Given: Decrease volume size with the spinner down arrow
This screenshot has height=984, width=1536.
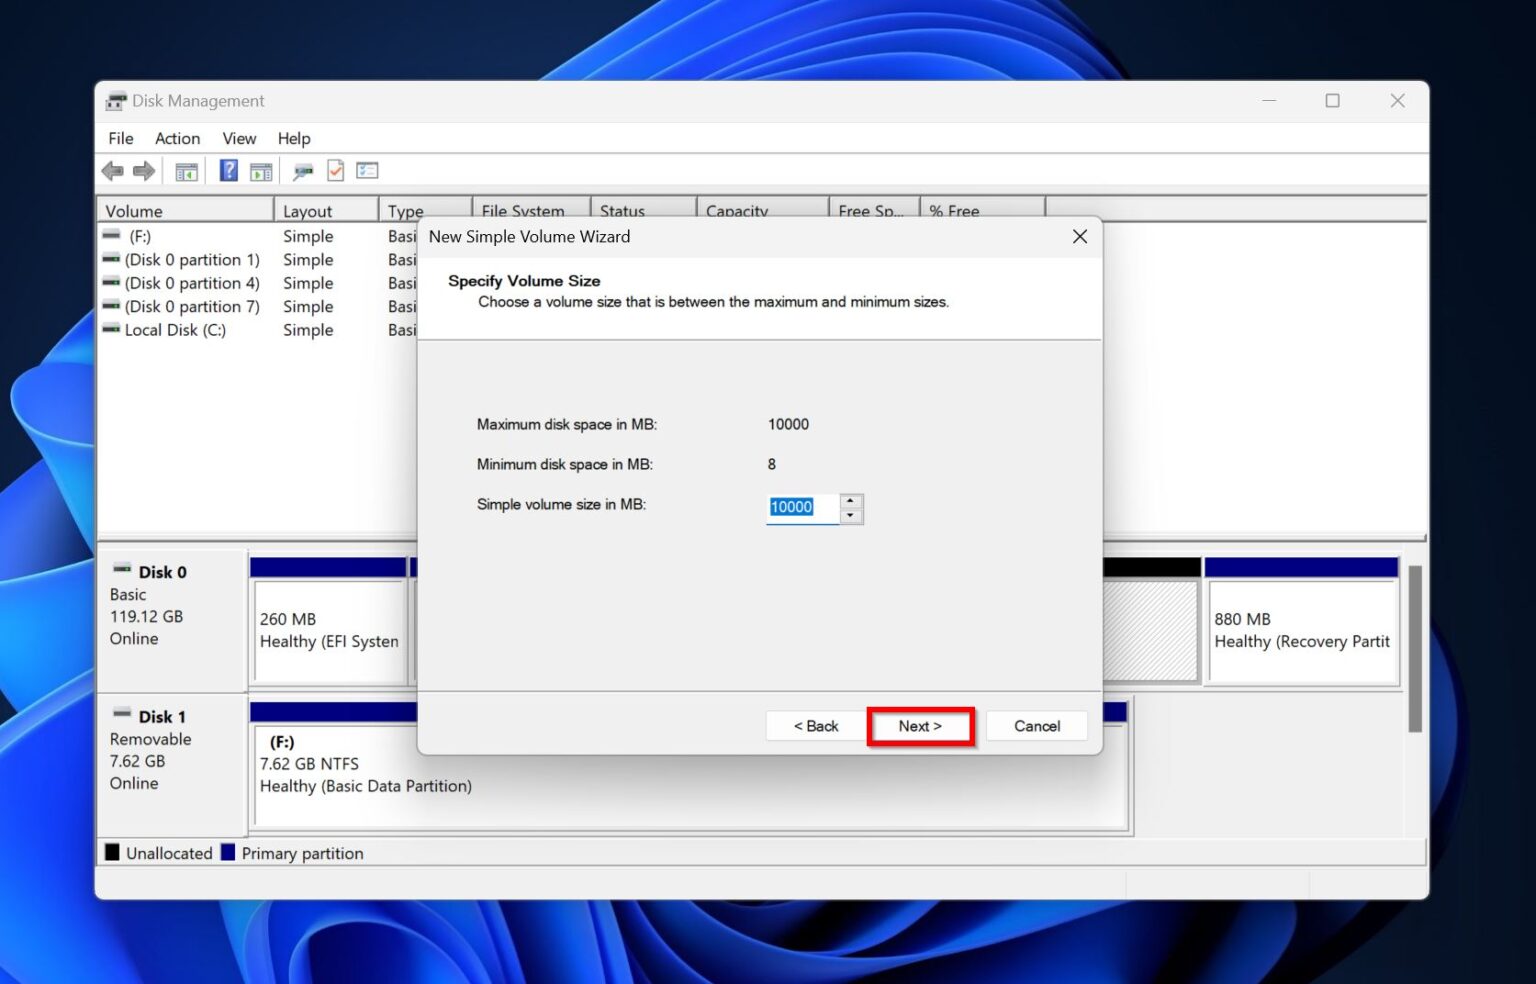Looking at the screenshot, I should 851,515.
